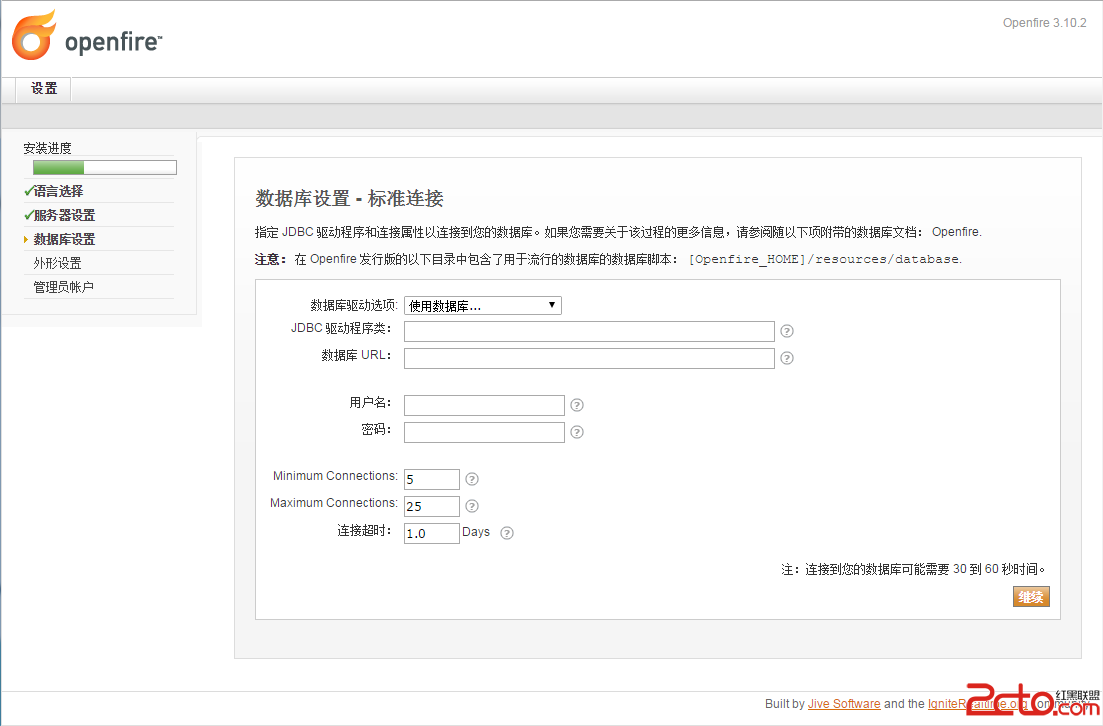Select 管理员帐户 step in sidebar
1103x726 pixels.
point(63,287)
